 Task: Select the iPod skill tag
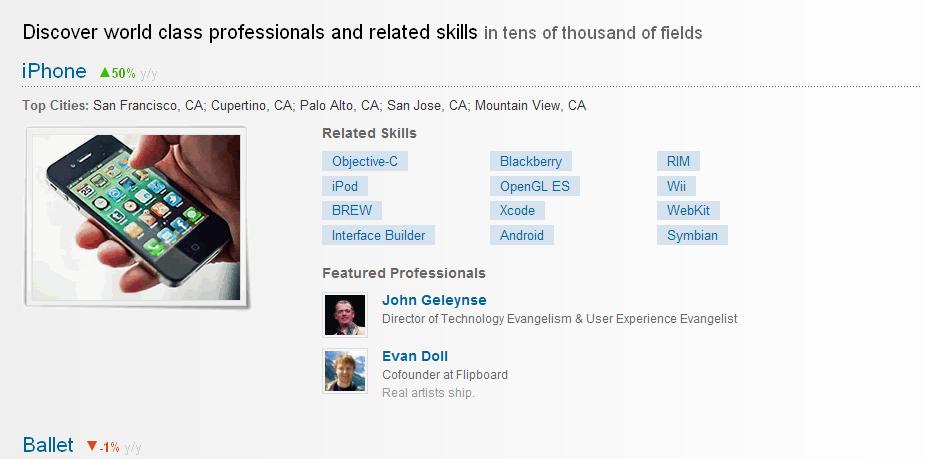pyautogui.click(x=345, y=186)
